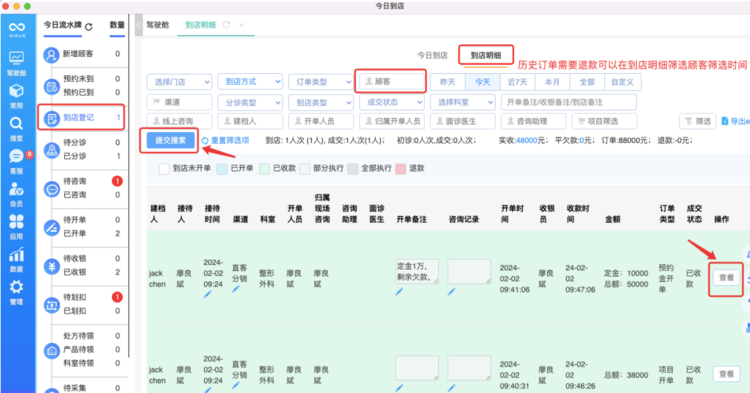The height and width of the screenshot is (393, 750).
Task: Open 会员 members icon in sidebar
Action: click(x=16, y=194)
